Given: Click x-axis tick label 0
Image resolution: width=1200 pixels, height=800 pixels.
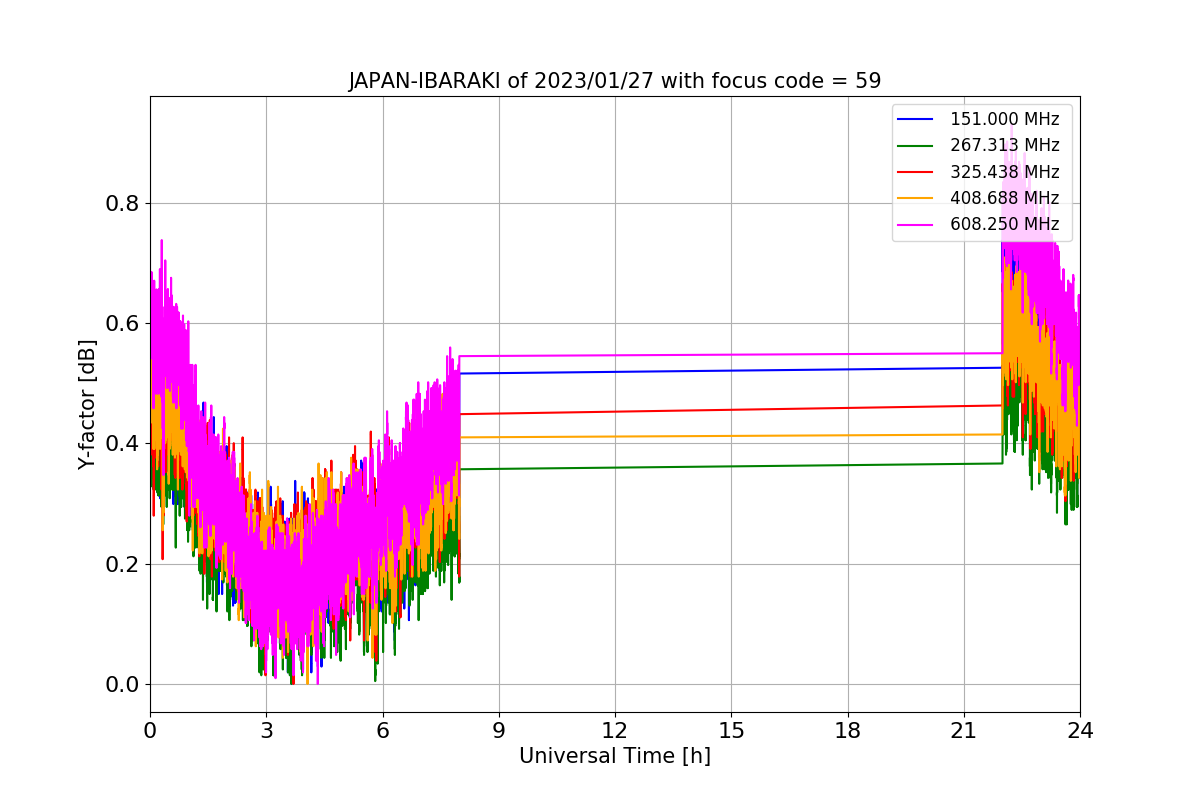Looking at the screenshot, I should [150, 730].
